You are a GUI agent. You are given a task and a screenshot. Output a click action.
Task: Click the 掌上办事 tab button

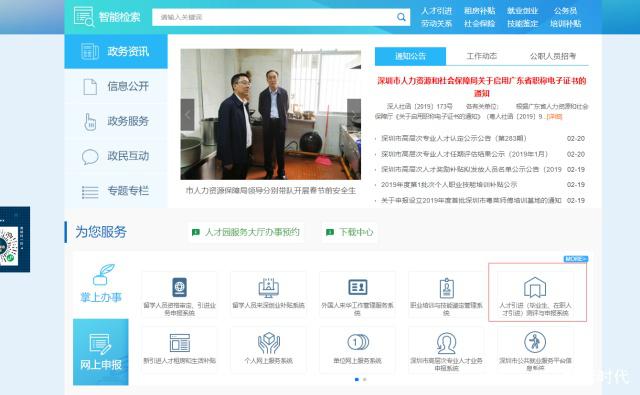[100, 284]
